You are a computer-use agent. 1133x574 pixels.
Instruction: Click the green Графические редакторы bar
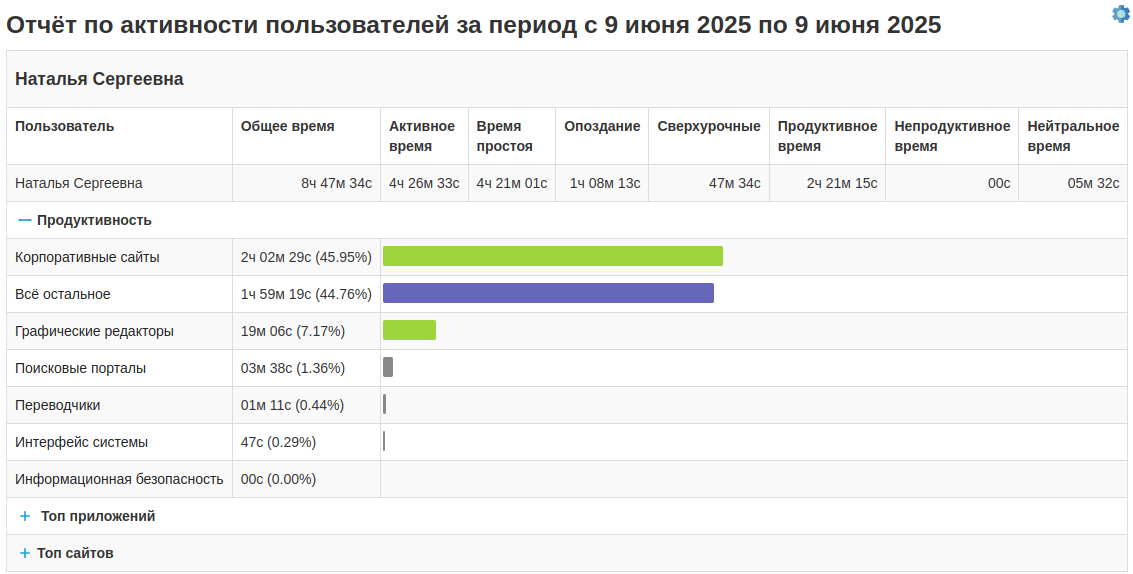tap(409, 330)
